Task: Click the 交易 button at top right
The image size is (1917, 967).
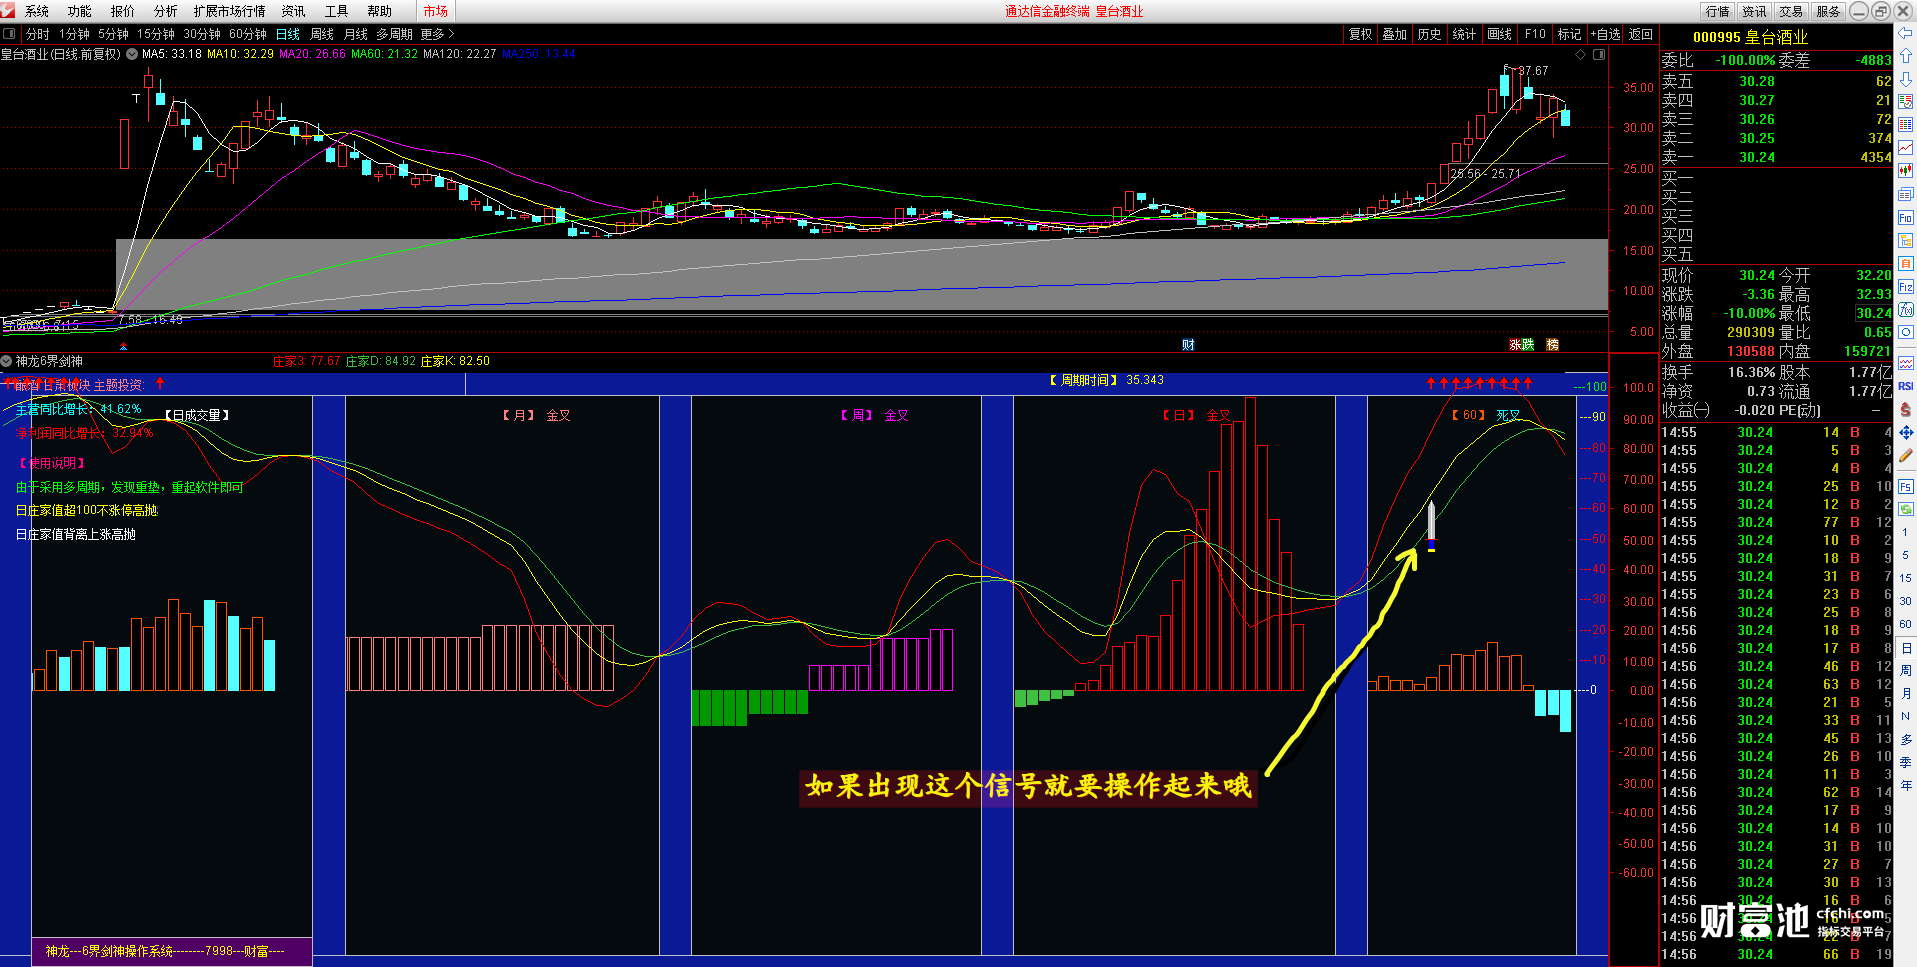Action: 1791,11
